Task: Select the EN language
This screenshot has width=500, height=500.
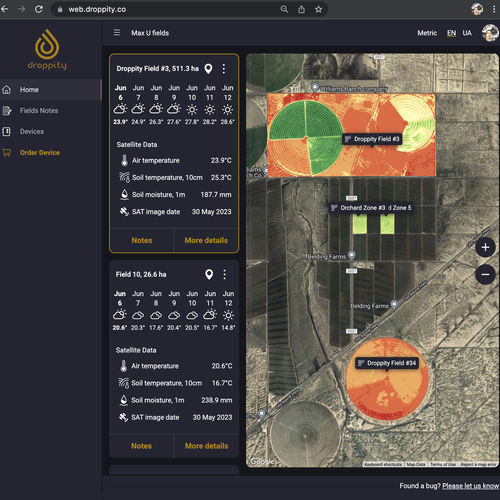Action: click(x=451, y=33)
